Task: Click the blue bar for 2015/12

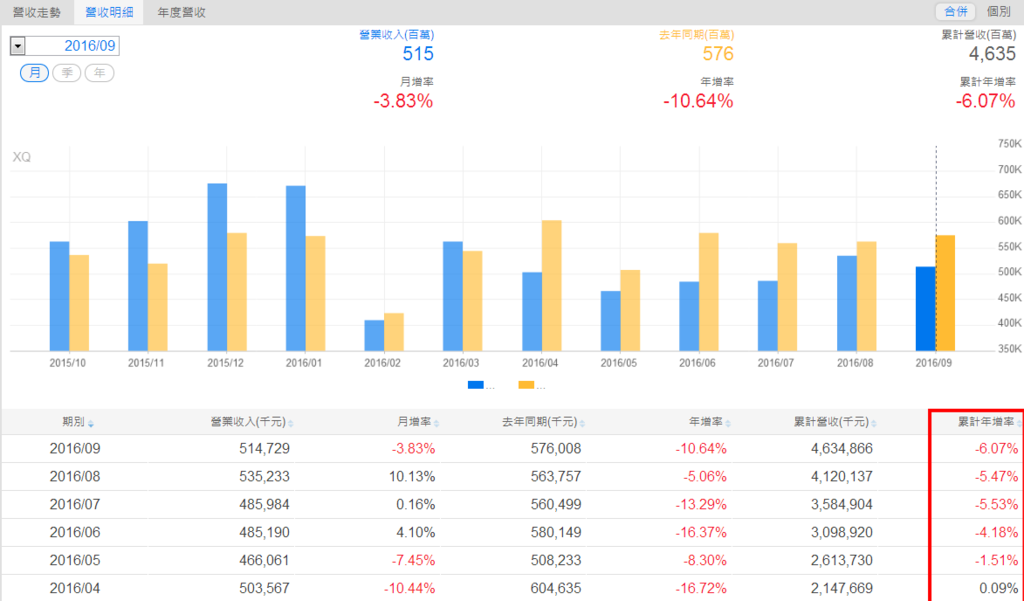Action: [x=217, y=267]
